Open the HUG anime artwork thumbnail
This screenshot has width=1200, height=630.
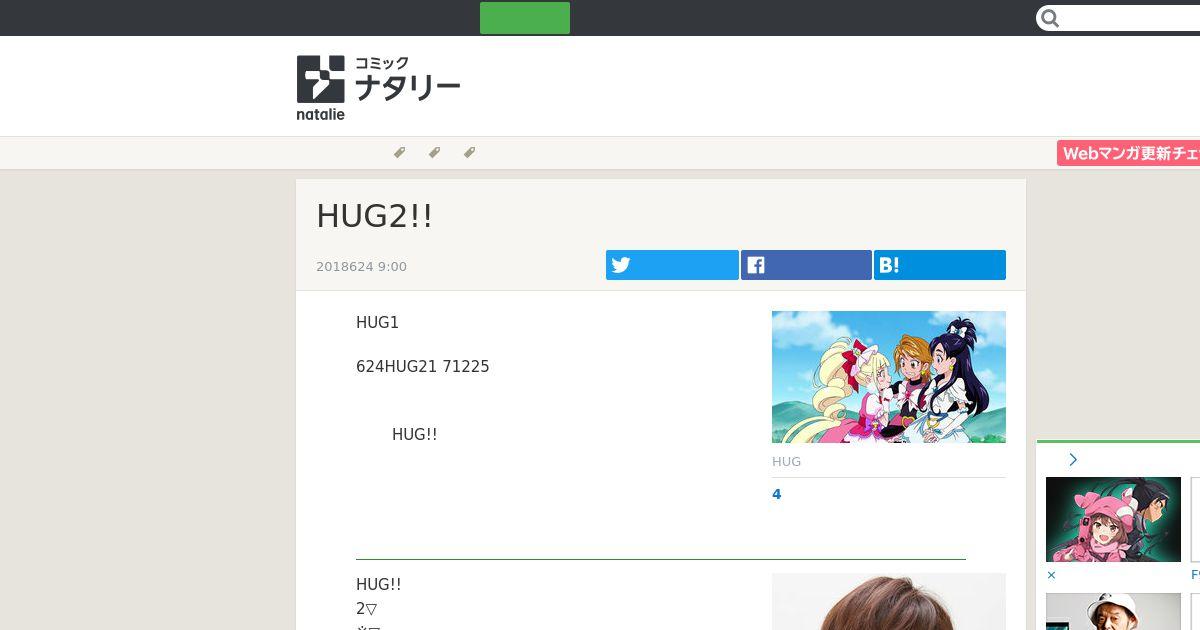[889, 377]
